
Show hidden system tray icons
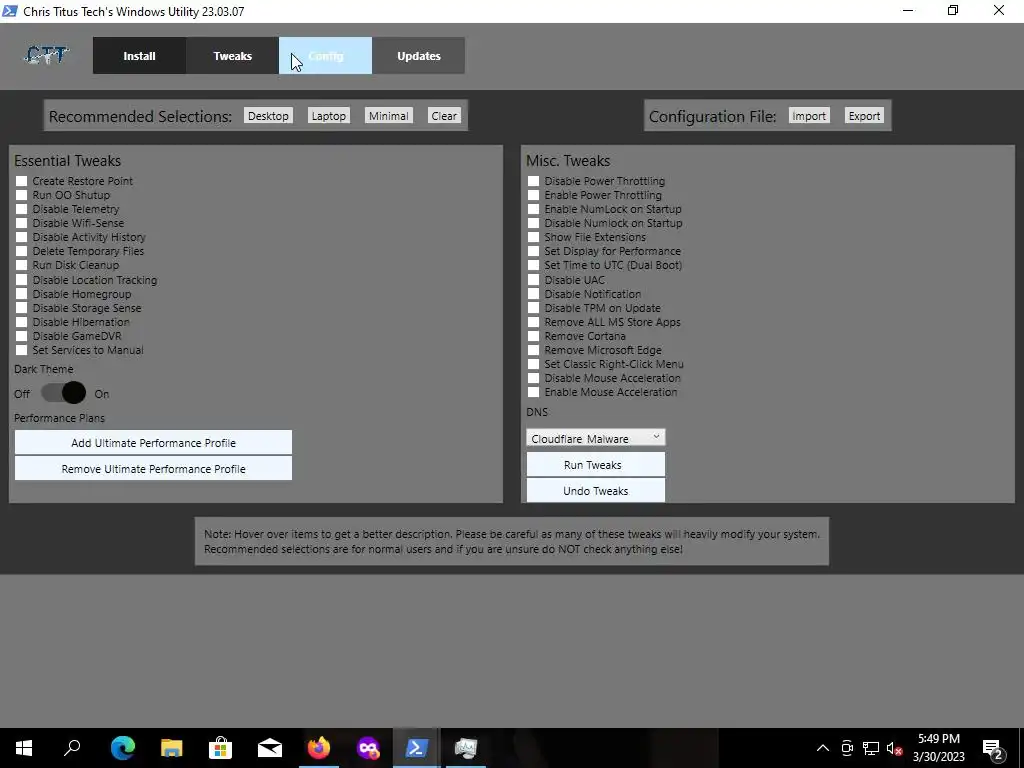coord(823,748)
